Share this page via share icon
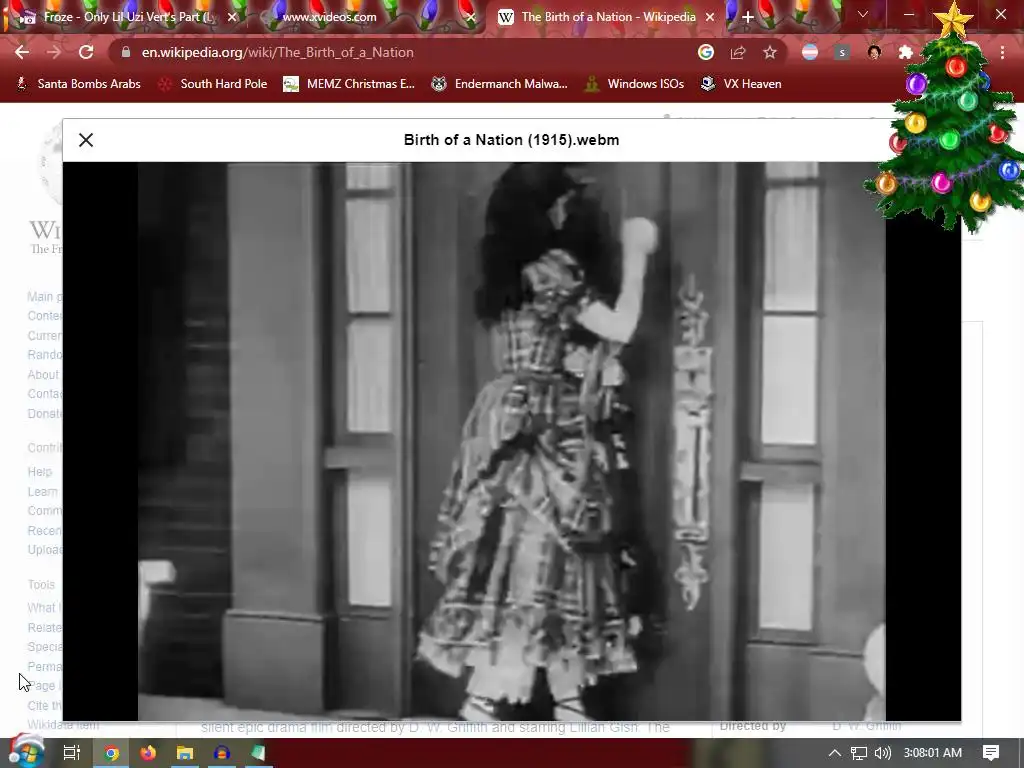This screenshot has height=768, width=1024. pyautogui.click(x=738, y=52)
